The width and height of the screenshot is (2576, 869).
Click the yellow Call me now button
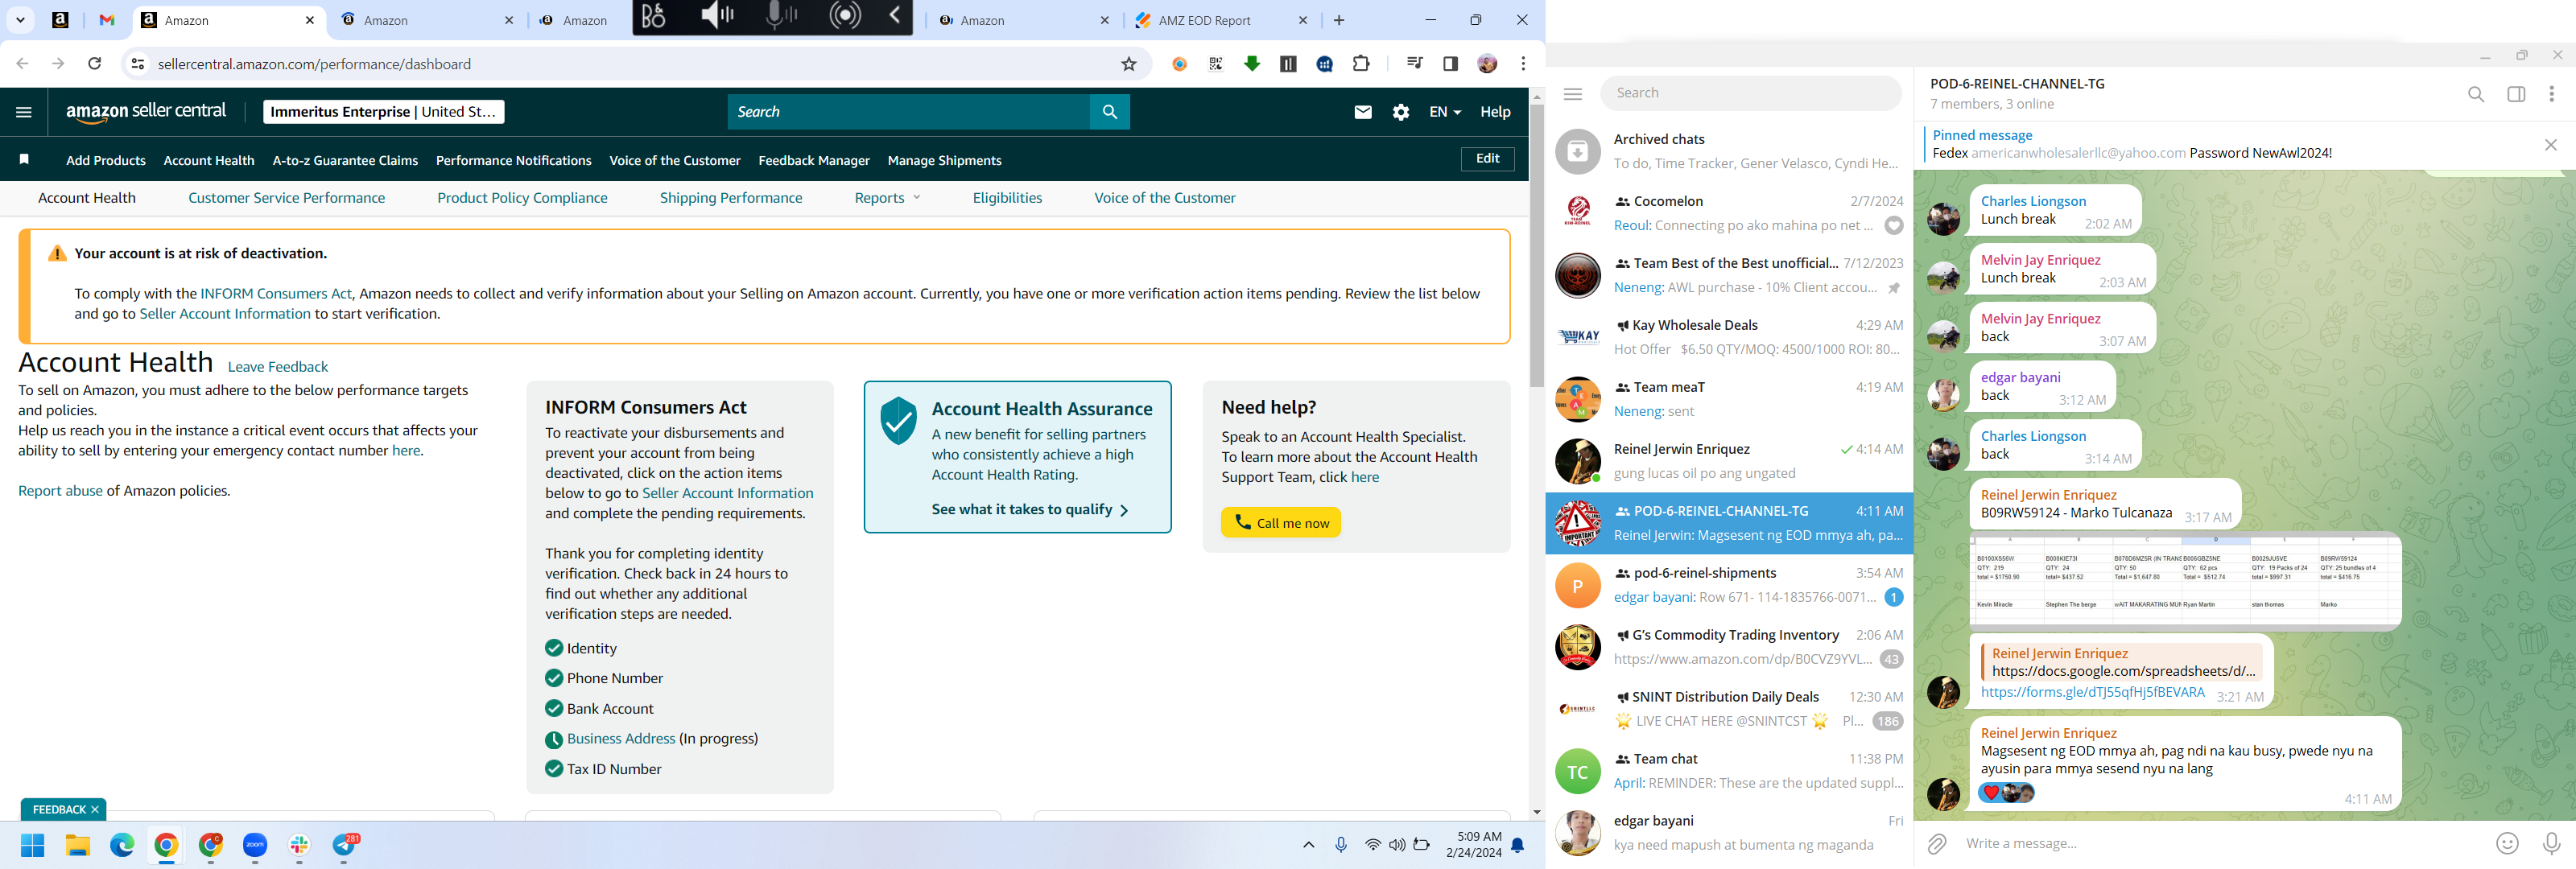[x=1281, y=523]
